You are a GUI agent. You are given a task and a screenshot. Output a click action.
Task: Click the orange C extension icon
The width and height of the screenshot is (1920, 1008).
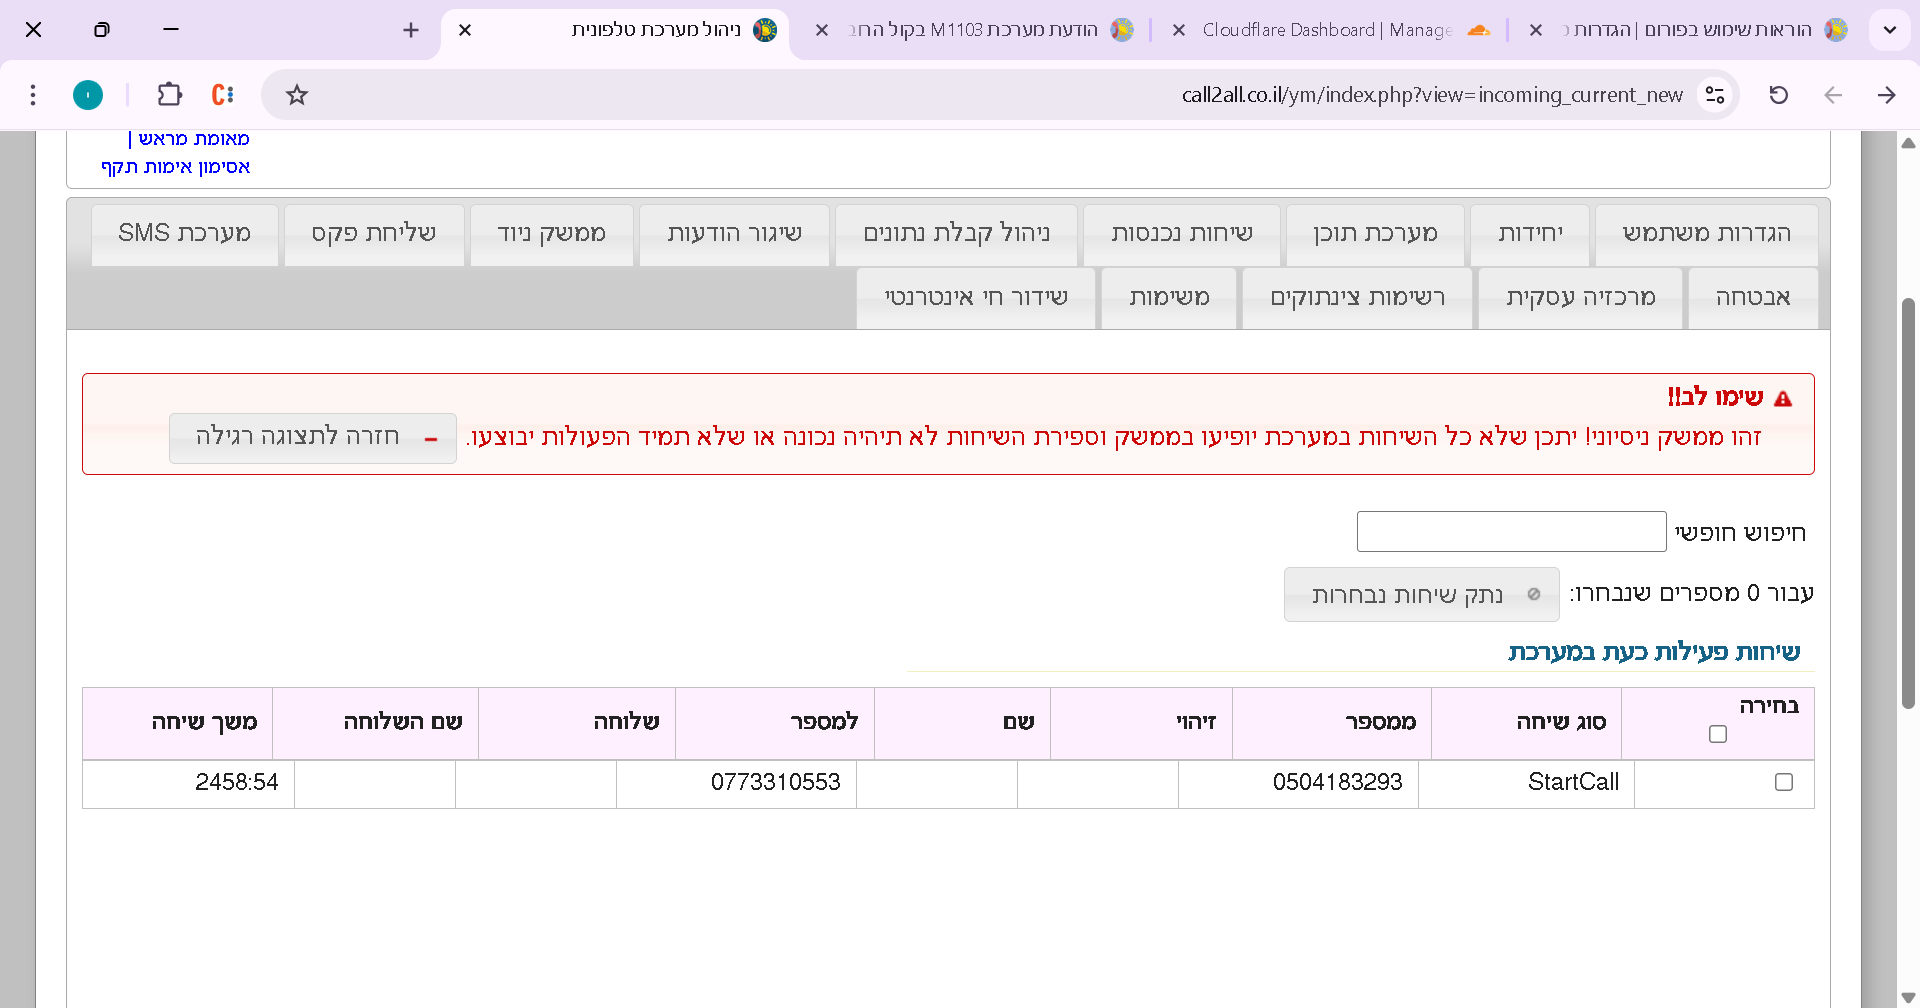(222, 95)
